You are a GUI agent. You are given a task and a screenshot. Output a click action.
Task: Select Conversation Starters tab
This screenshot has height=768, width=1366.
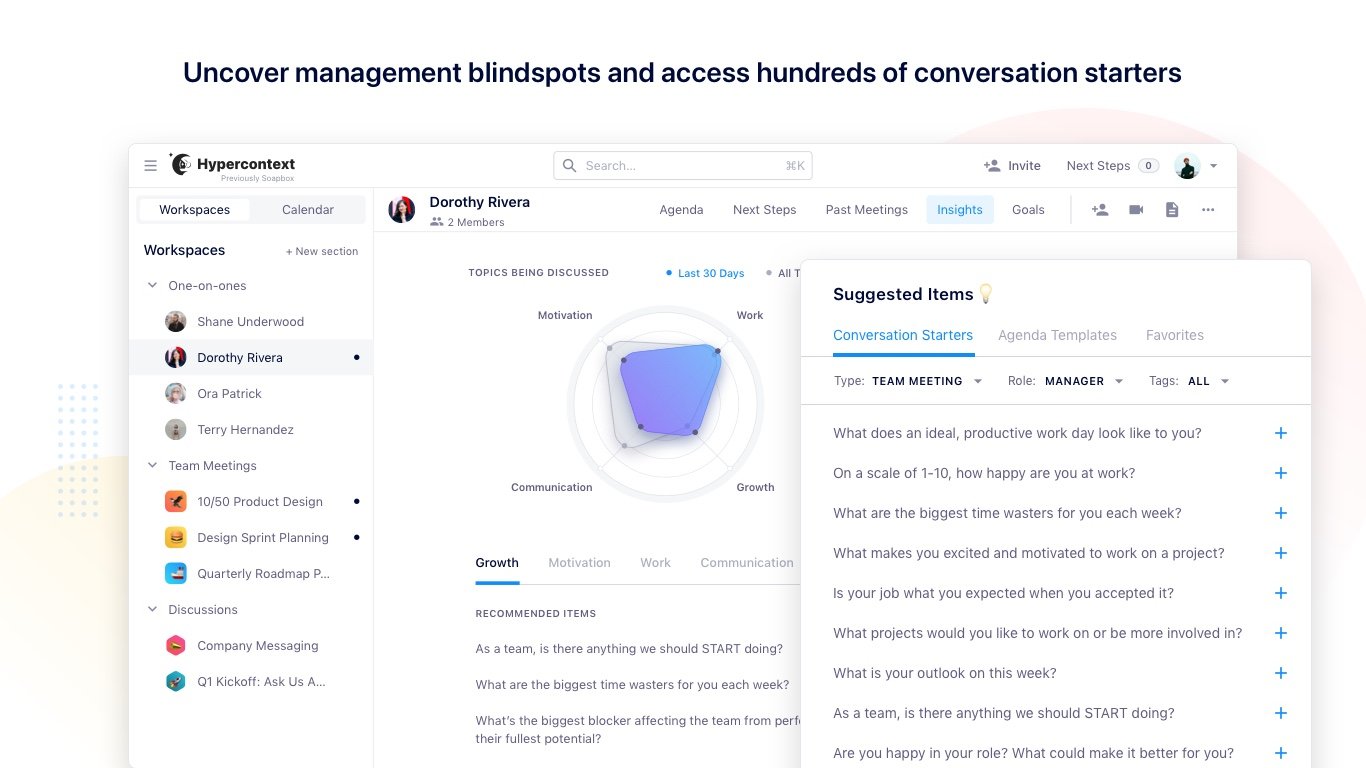903,335
